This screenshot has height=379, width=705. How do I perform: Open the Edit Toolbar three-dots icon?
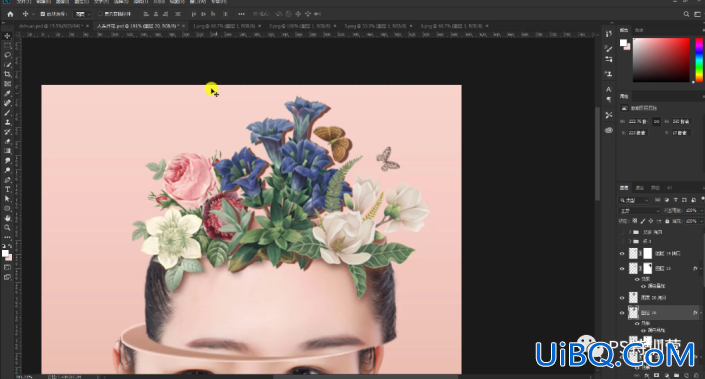7,237
